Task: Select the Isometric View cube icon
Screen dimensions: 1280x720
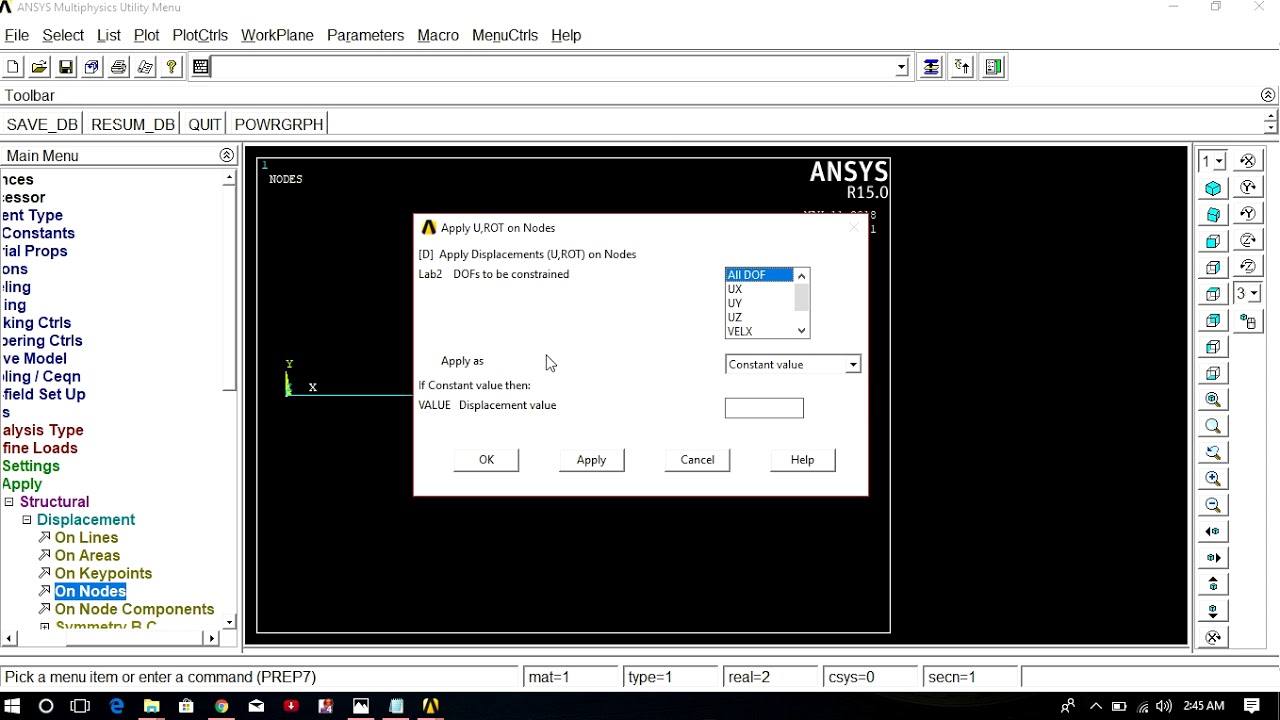Action: [x=1213, y=188]
